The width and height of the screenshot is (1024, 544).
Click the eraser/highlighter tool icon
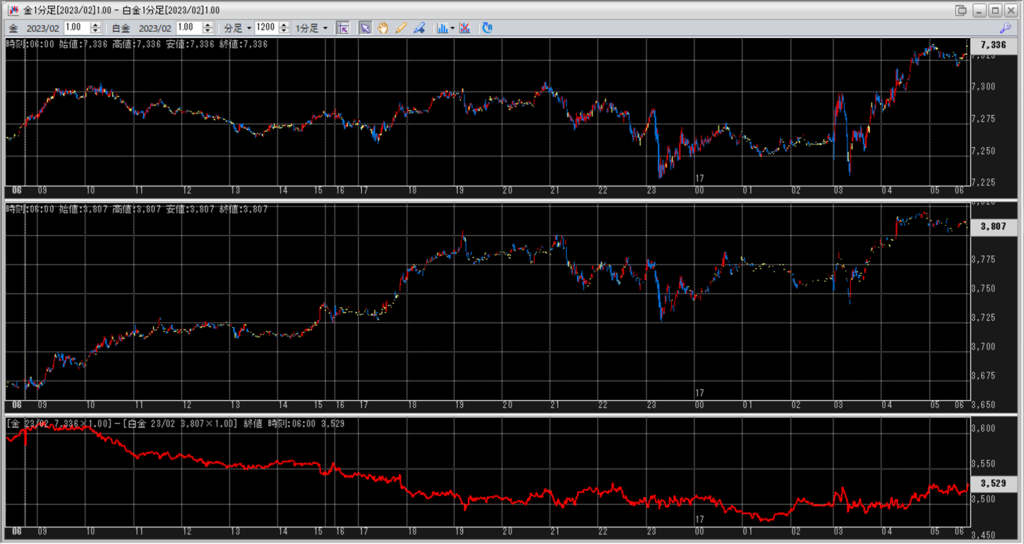click(419, 28)
